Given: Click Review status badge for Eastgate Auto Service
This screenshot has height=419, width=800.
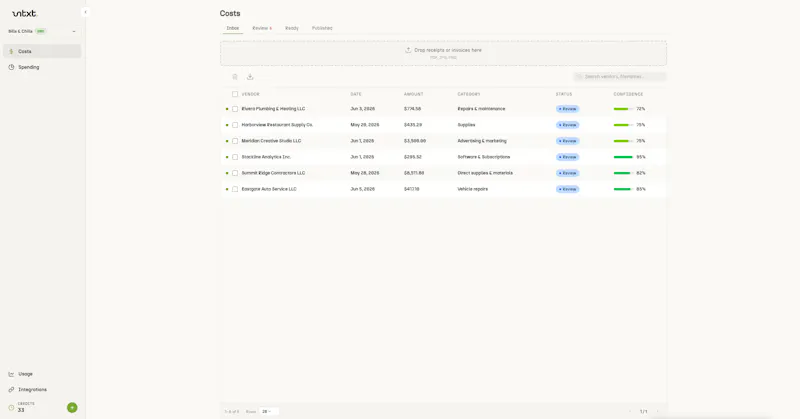Looking at the screenshot, I should pyautogui.click(x=567, y=189).
